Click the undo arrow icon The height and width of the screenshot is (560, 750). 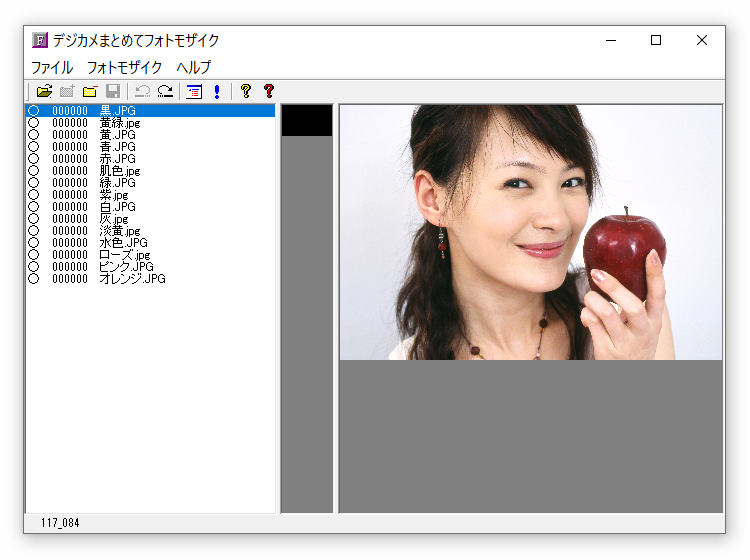pos(143,91)
